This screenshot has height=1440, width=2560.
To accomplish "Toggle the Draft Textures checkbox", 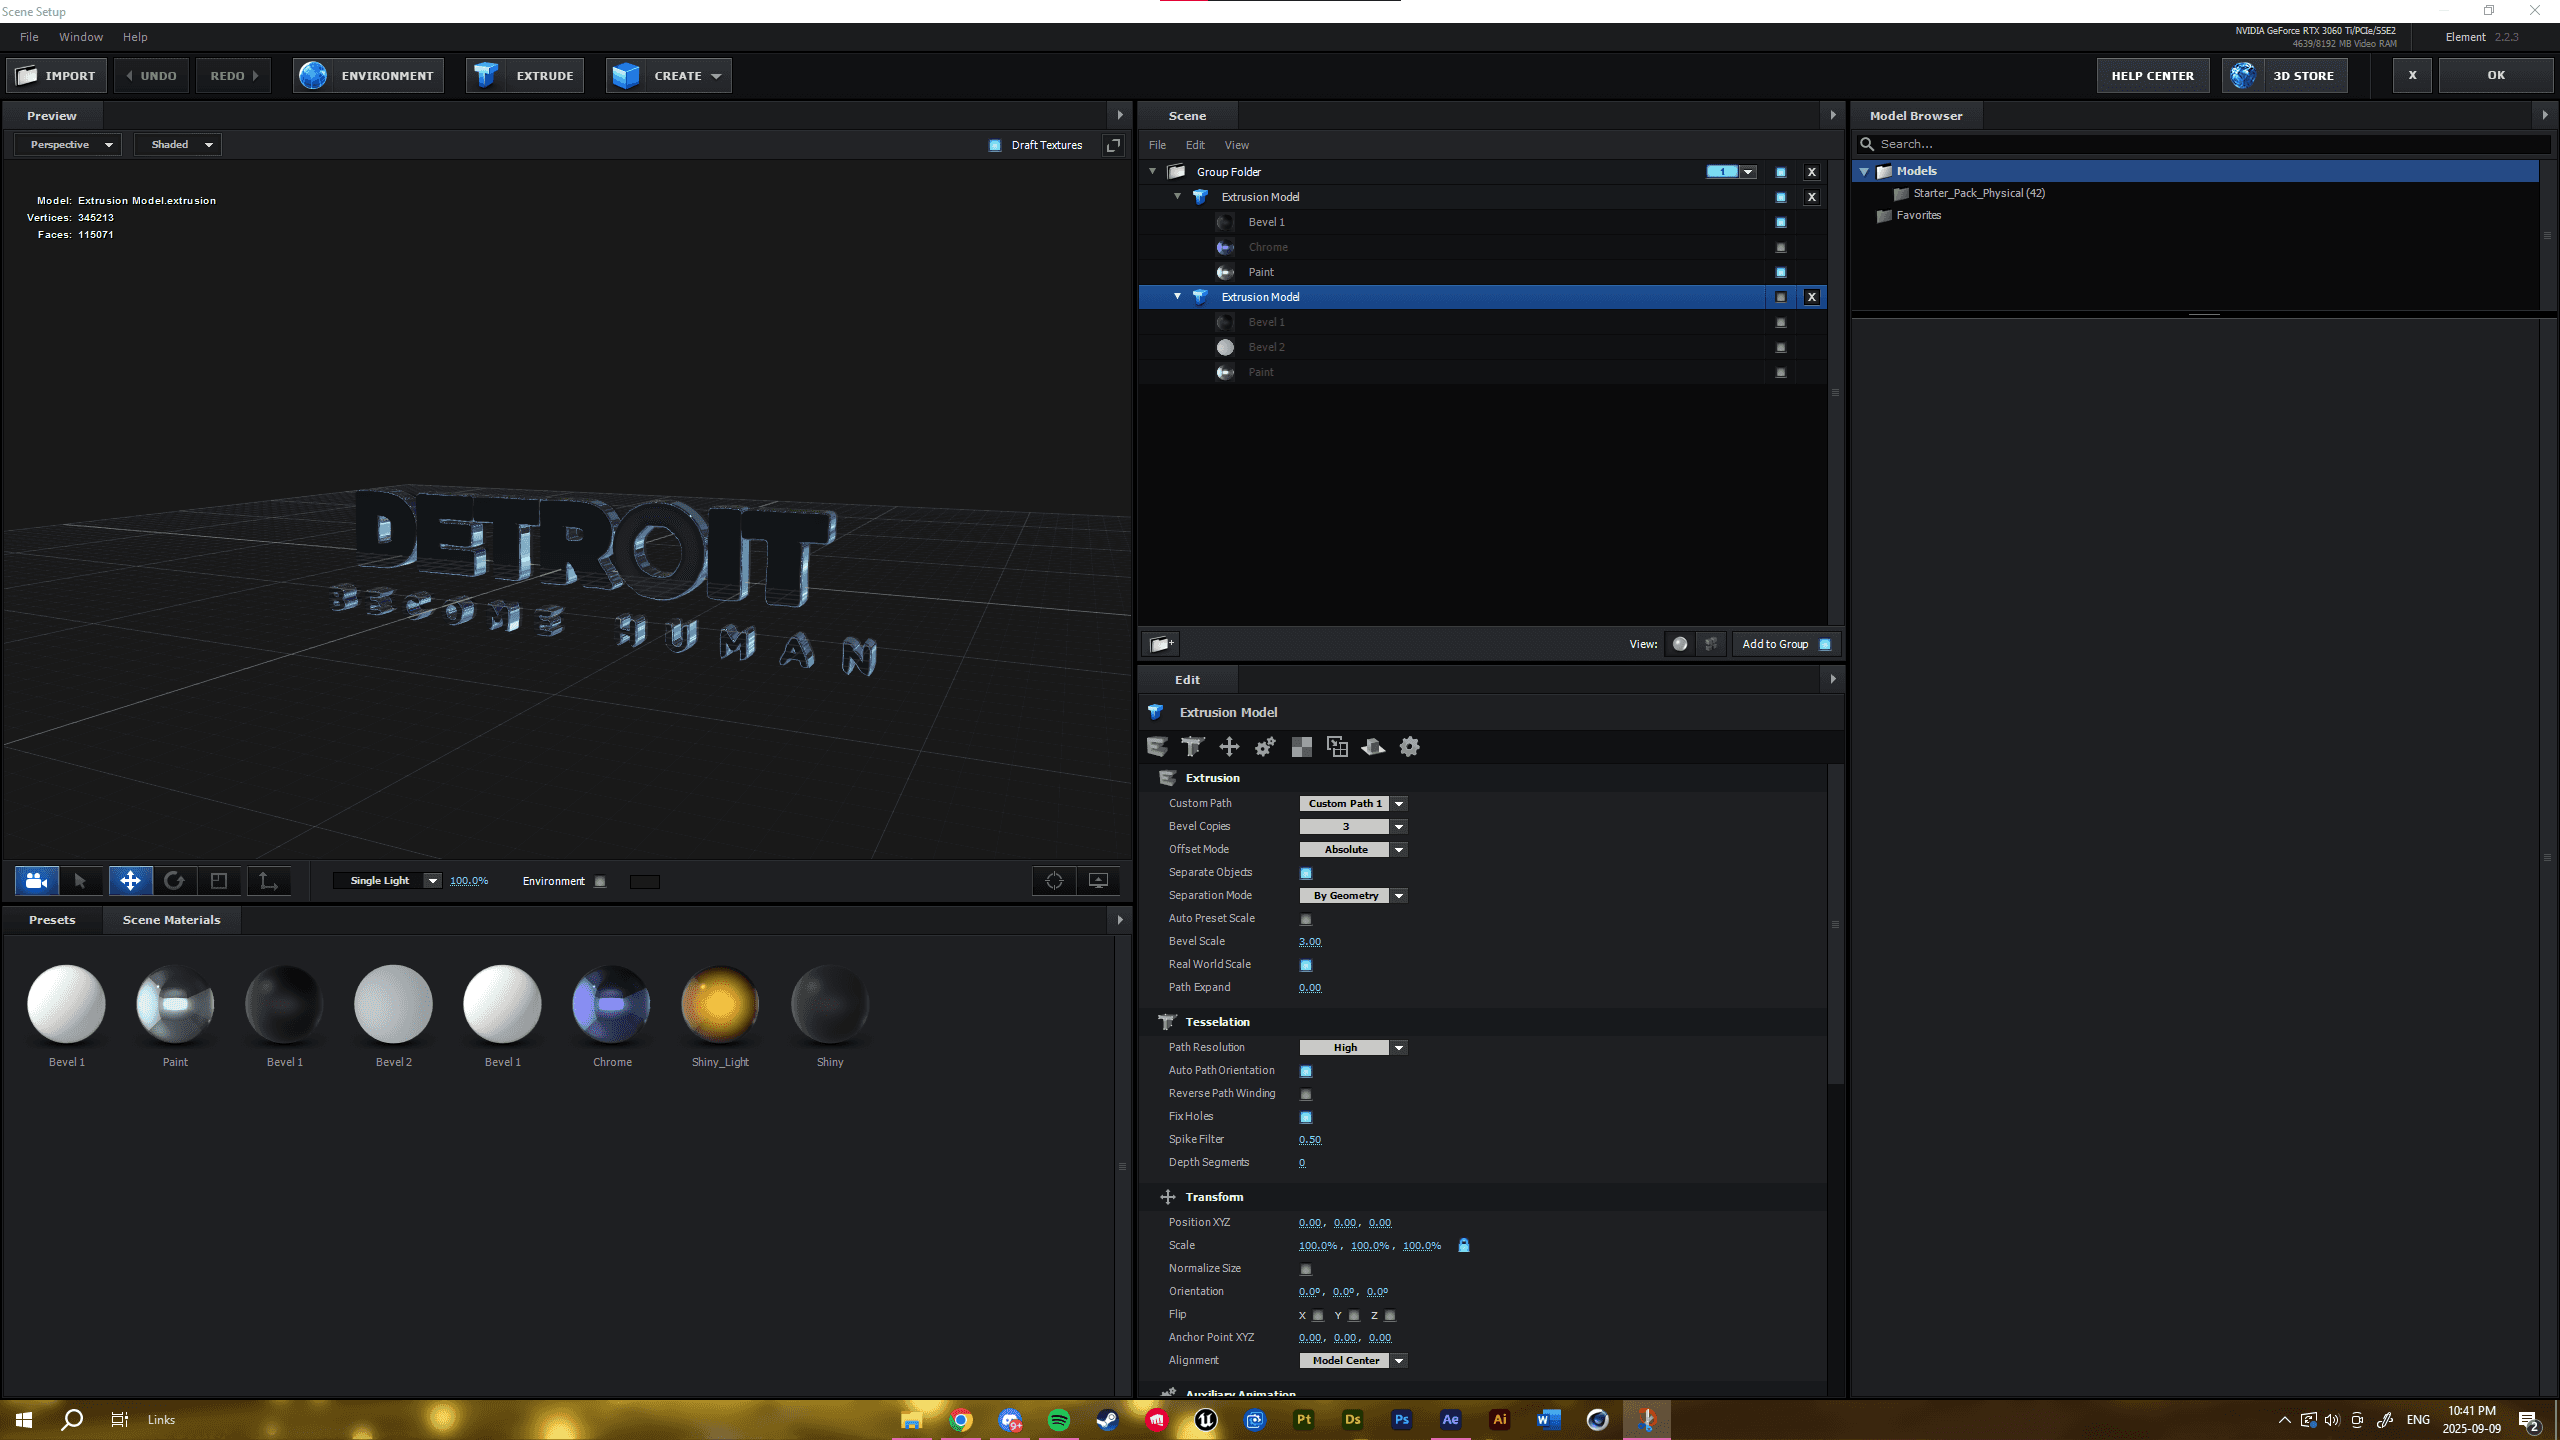I will click(995, 145).
